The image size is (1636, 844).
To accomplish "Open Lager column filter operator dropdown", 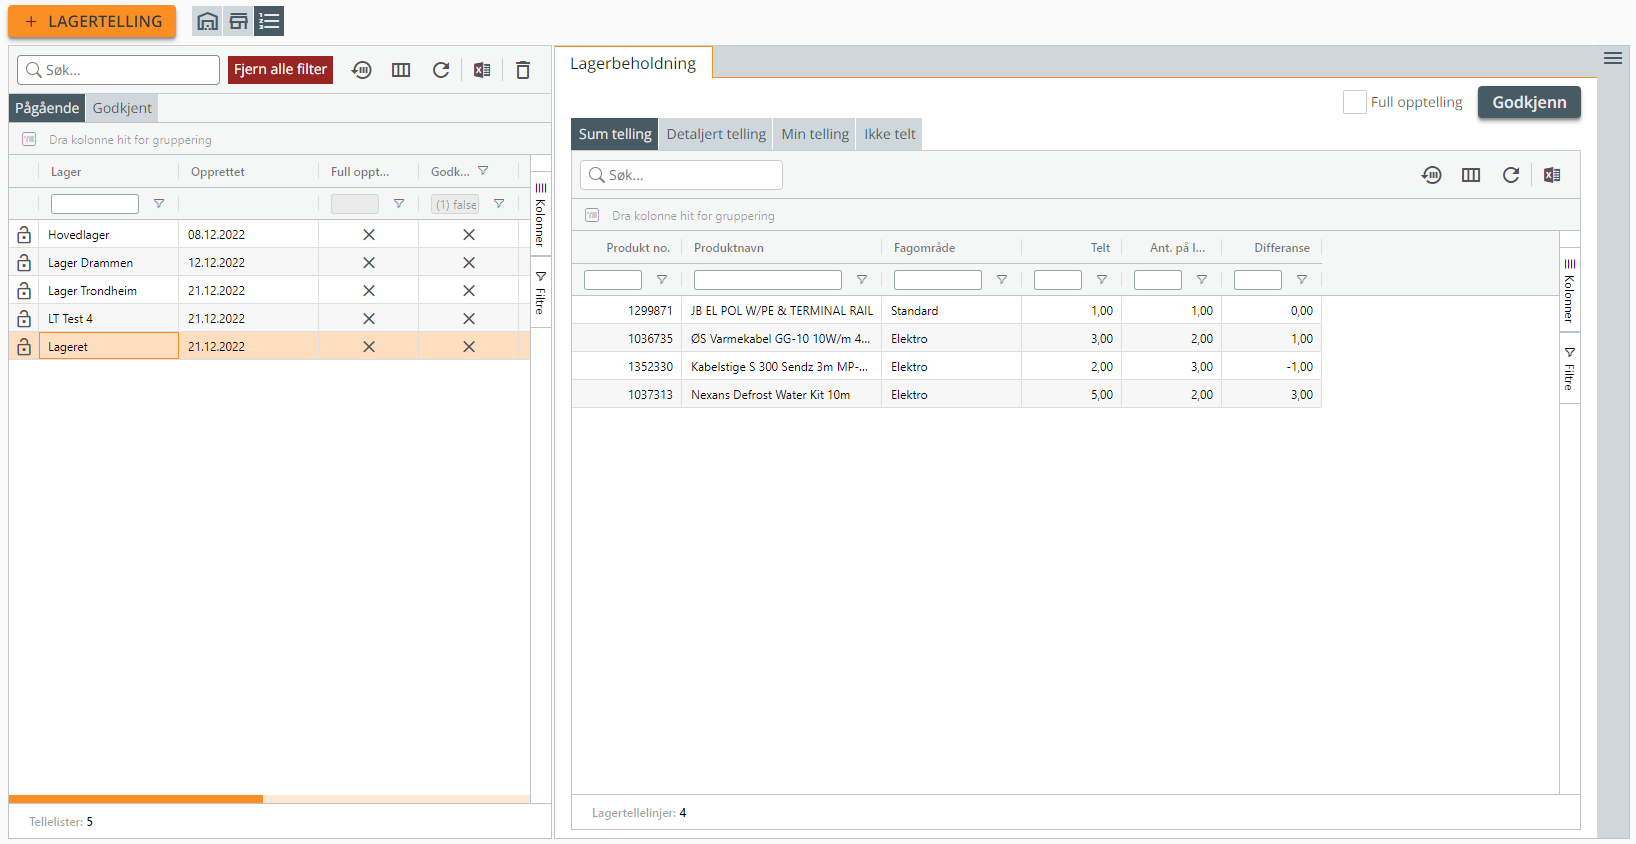I will click(x=158, y=204).
